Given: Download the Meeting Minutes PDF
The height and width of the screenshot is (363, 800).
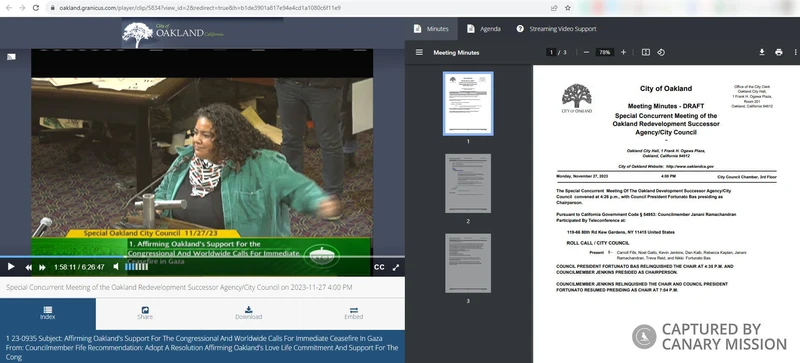Looking at the screenshot, I should point(762,52).
